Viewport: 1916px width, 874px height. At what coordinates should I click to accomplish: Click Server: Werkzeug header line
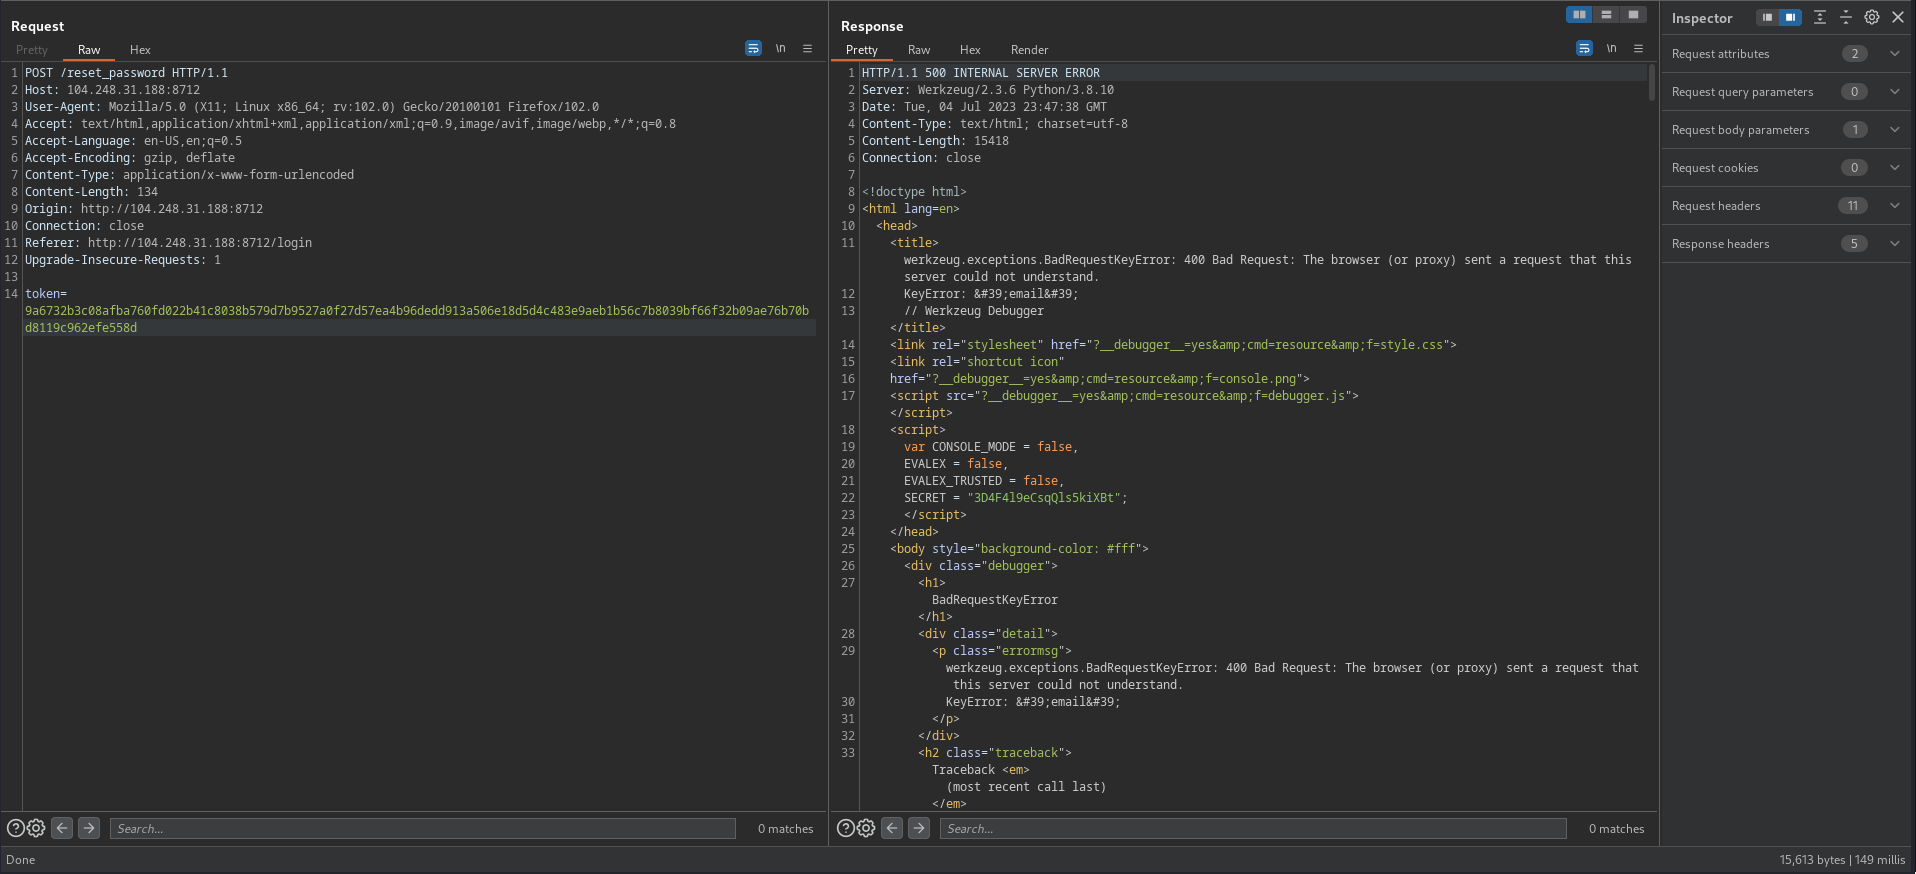pos(988,90)
